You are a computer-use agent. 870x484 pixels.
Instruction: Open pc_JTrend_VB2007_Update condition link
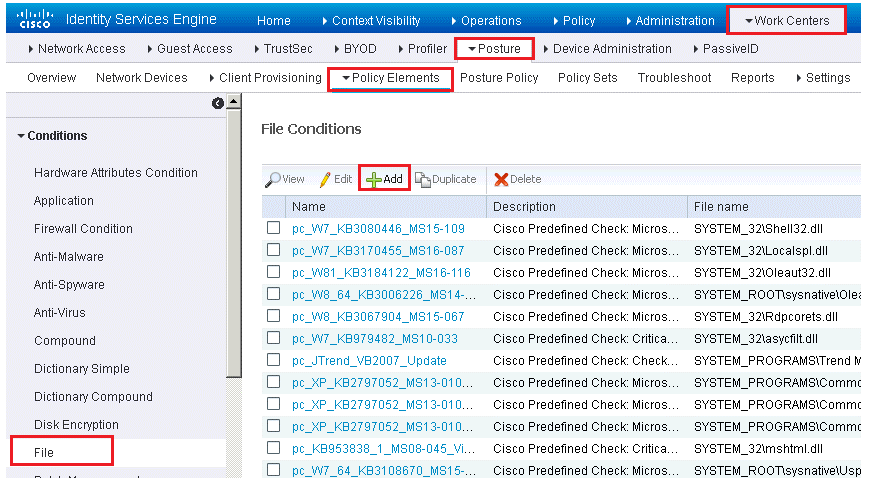(369, 361)
